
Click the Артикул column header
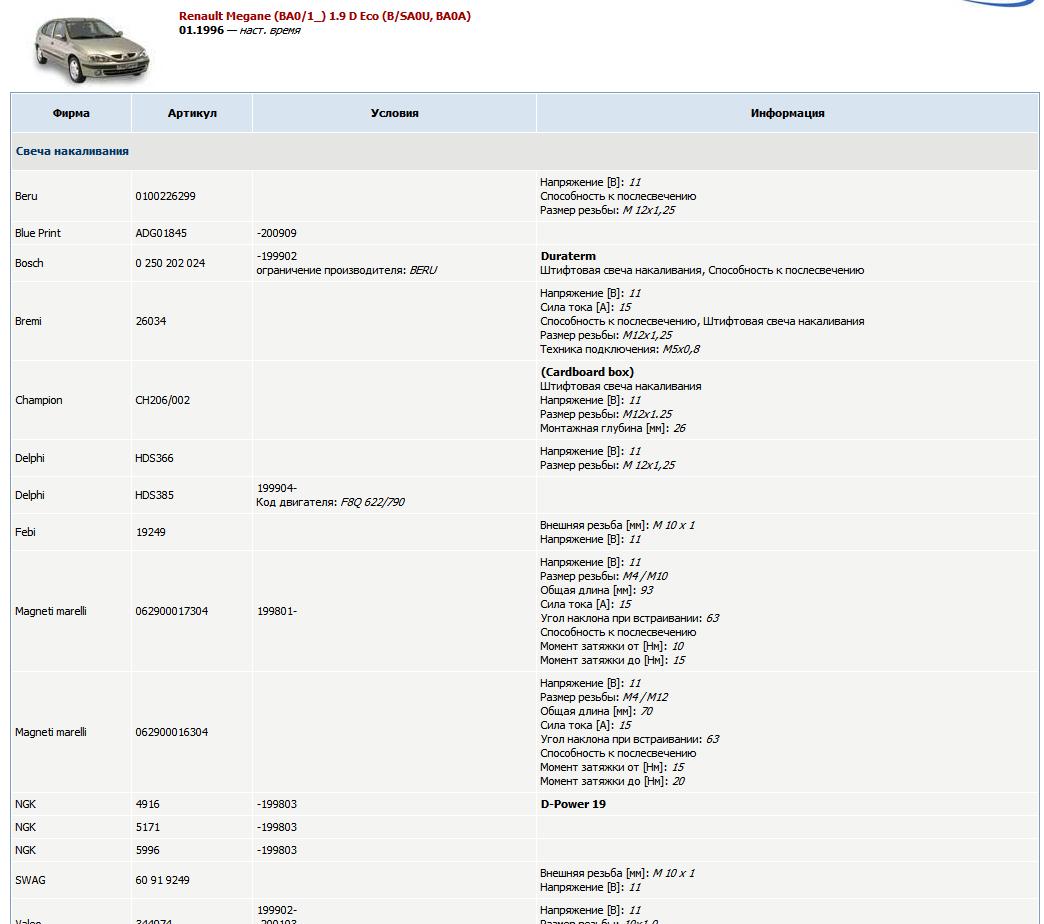[192, 113]
